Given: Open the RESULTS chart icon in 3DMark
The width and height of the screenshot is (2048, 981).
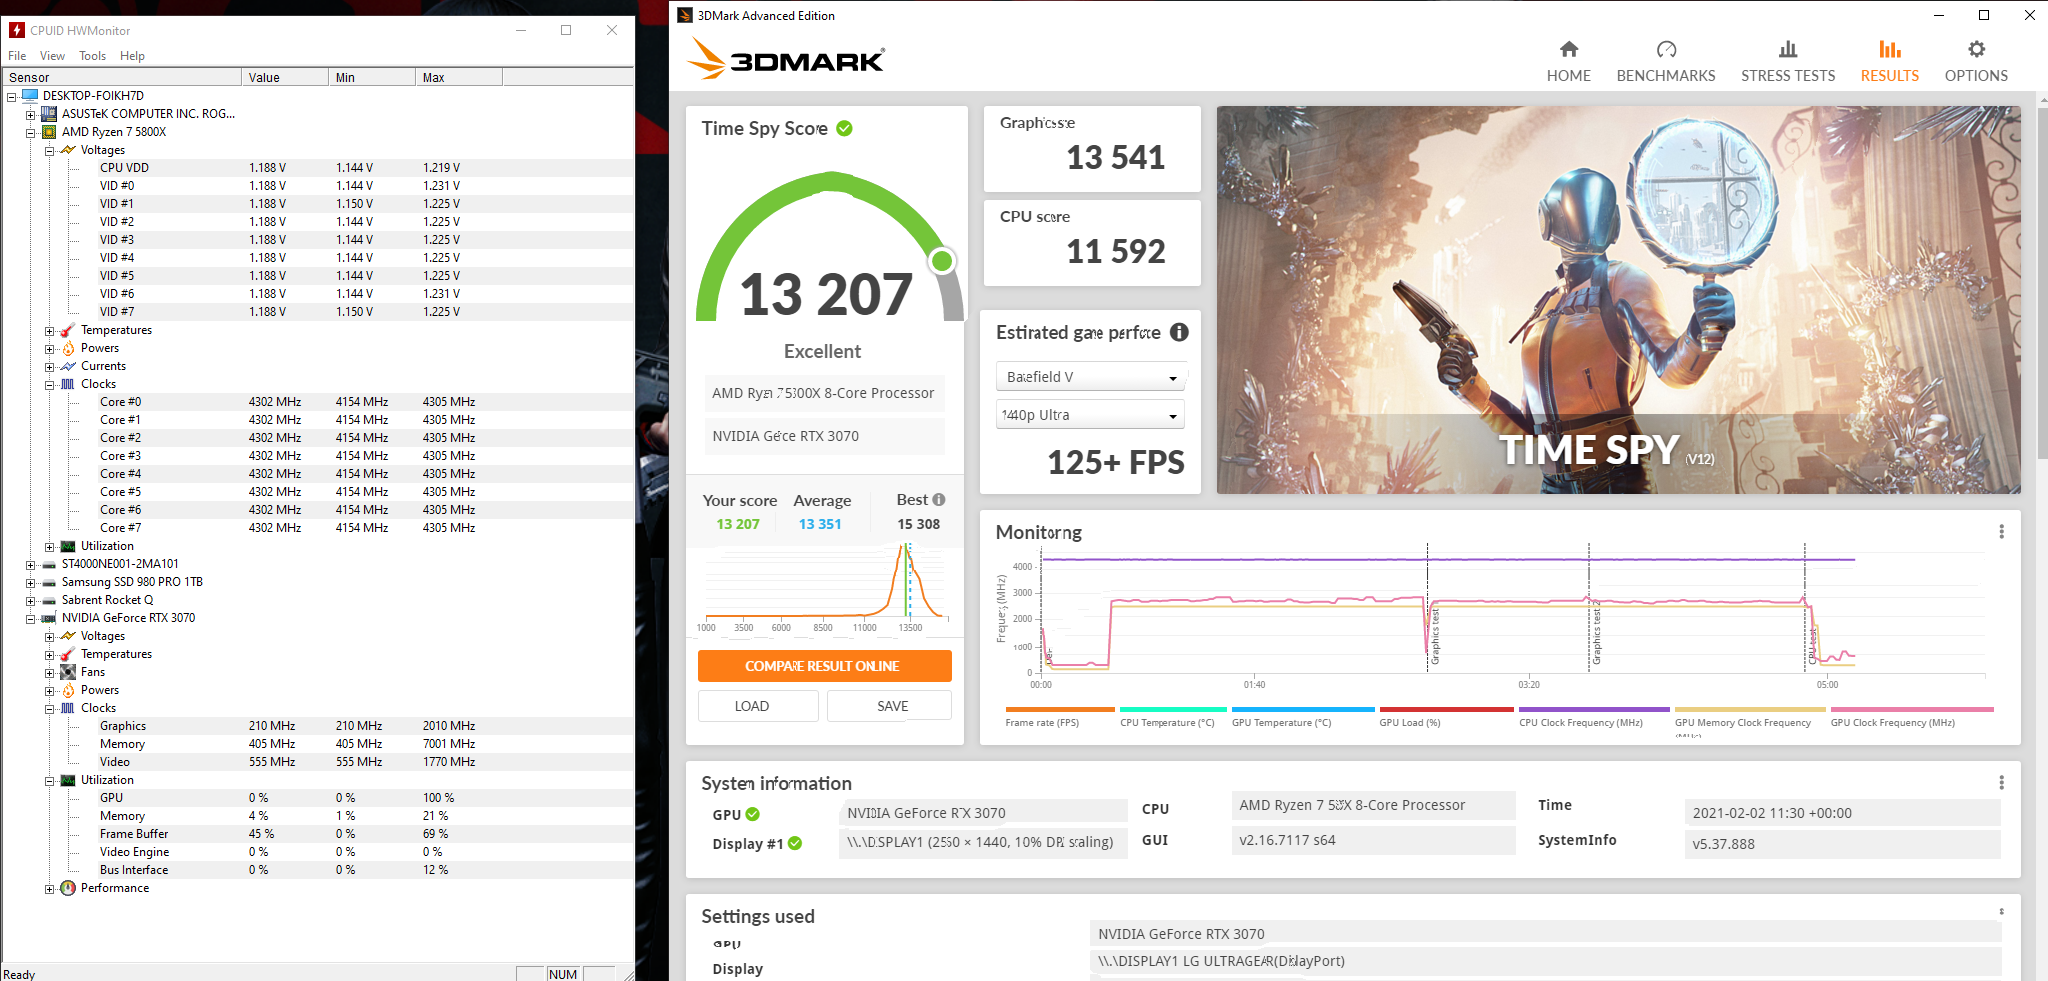Looking at the screenshot, I should 1889,49.
